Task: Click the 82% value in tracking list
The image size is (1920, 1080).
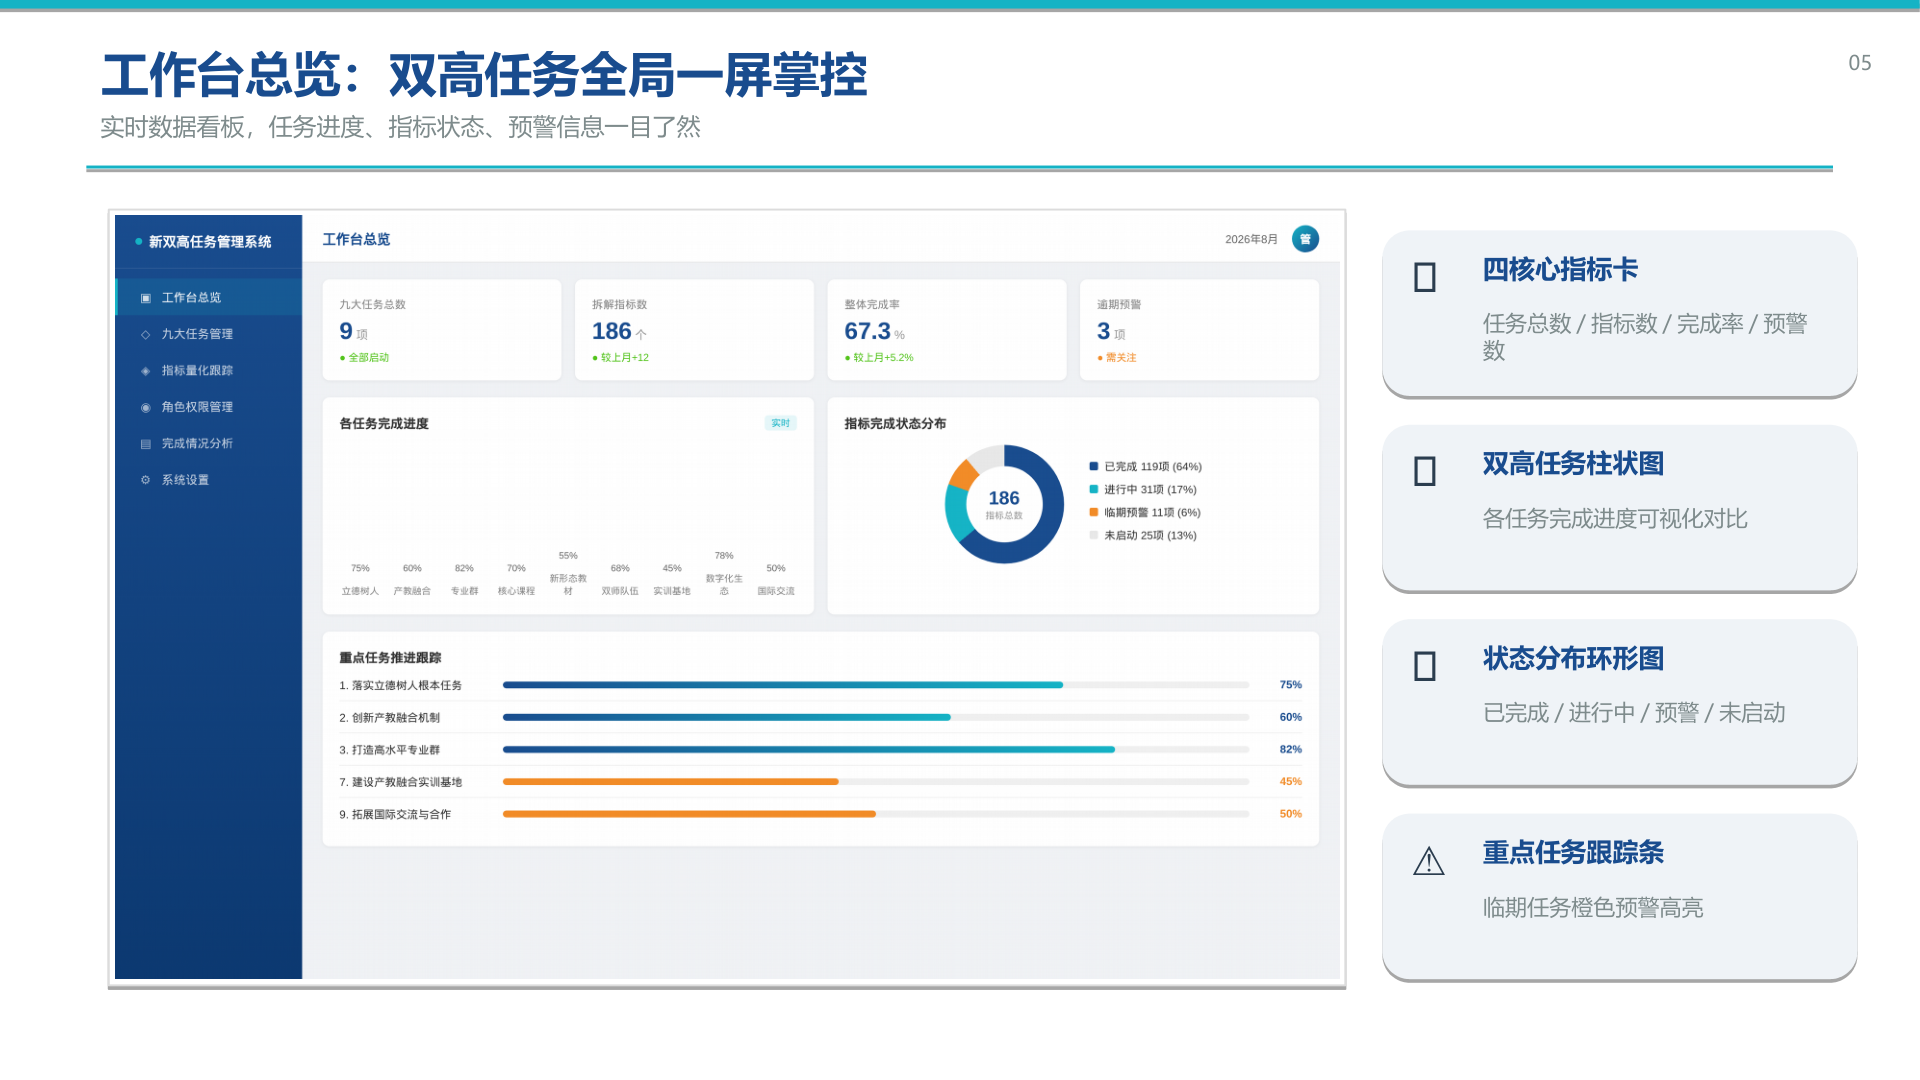Action: pos(1291,750)
